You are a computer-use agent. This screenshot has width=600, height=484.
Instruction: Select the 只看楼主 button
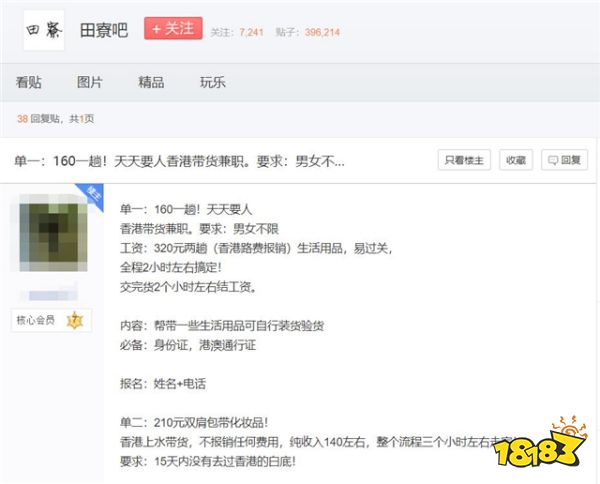coord(464,160)
